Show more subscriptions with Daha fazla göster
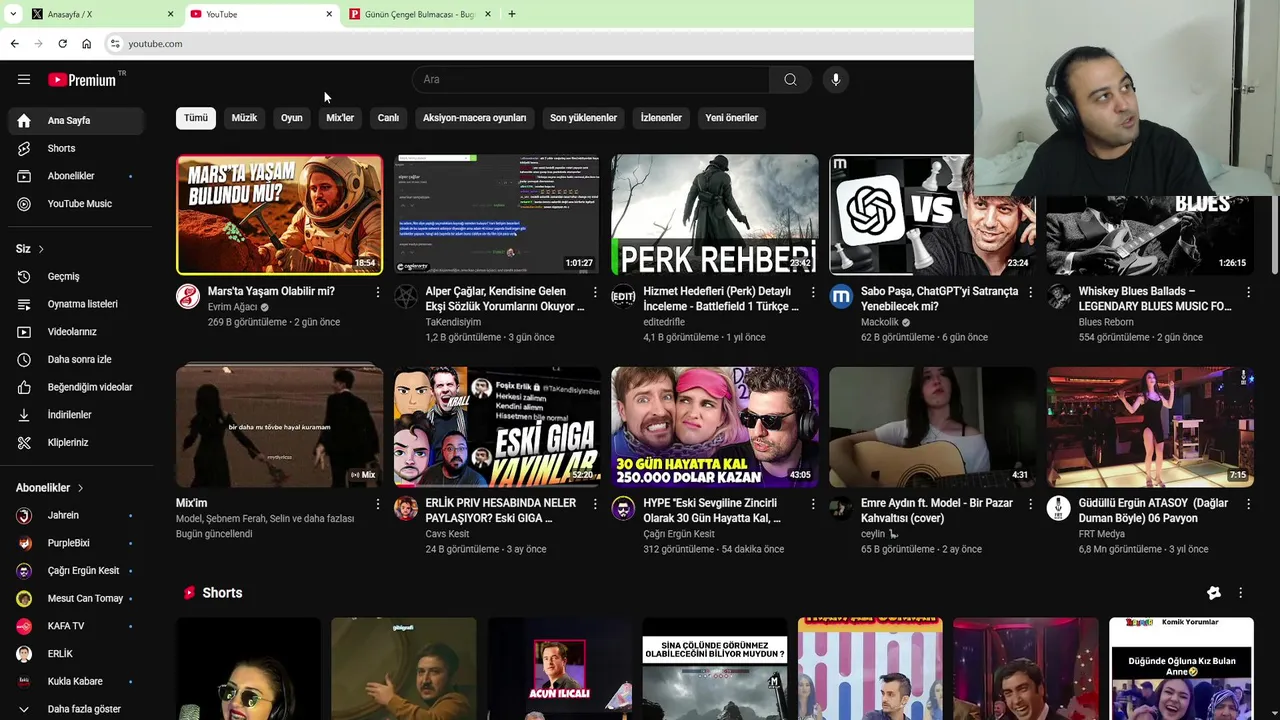 pyautogui.click(x=76, y=709)
